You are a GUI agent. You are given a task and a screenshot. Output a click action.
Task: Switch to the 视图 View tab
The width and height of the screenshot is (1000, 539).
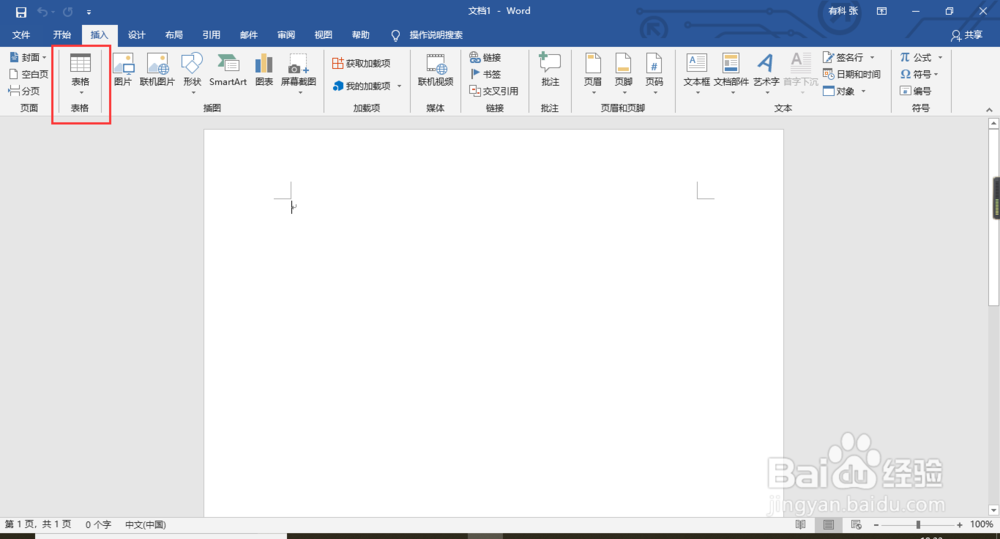tap(323, 35)
